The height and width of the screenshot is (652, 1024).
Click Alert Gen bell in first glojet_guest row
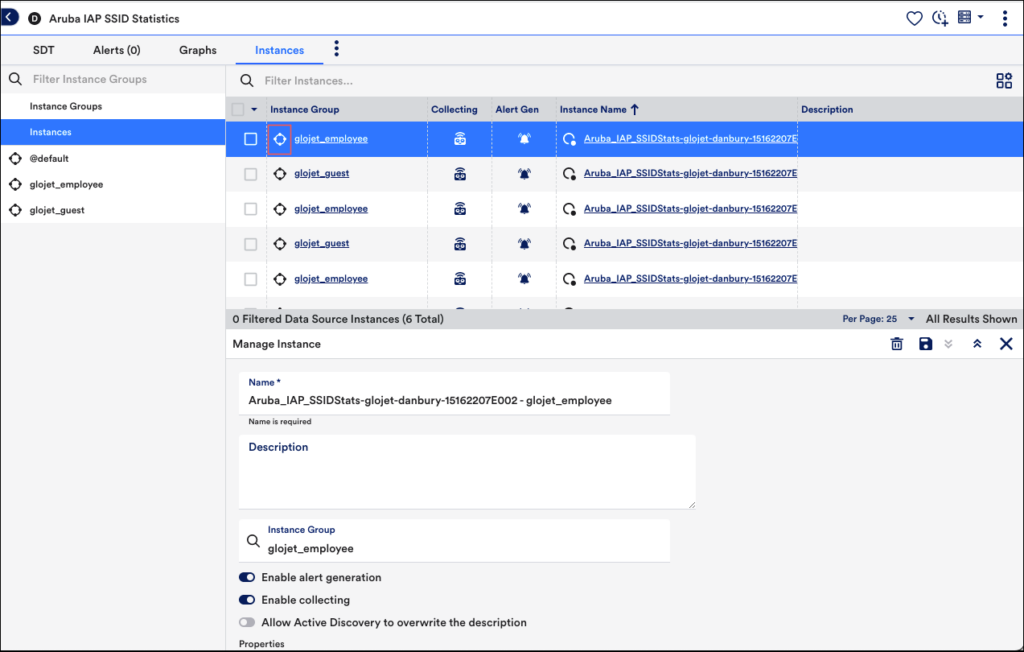pyautogui.click(x=524, y=173)
